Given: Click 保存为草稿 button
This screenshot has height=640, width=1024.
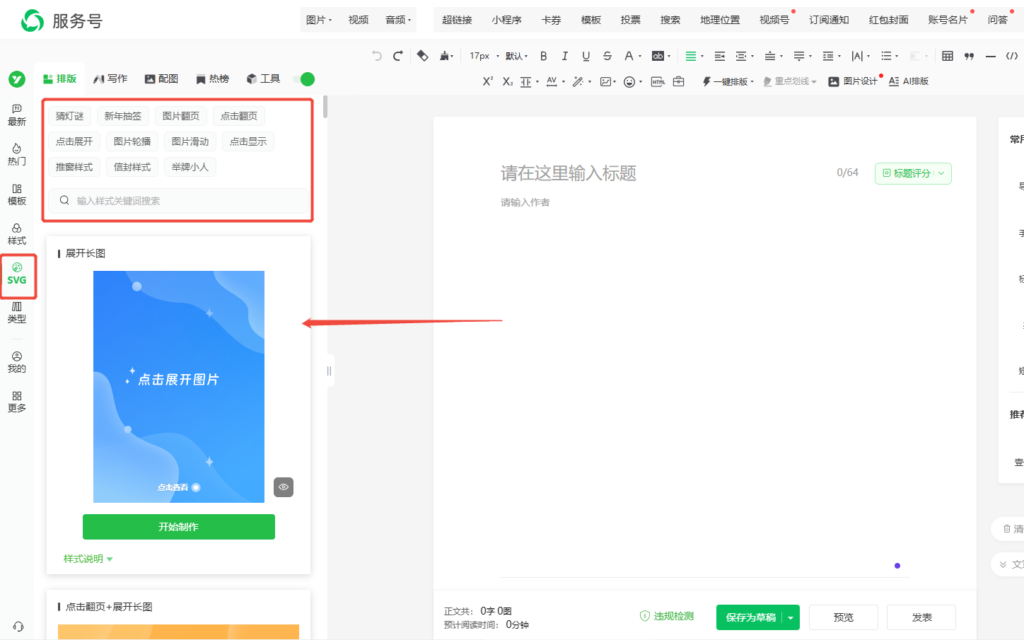Looking at the screenshot, I should click(750, 617).
